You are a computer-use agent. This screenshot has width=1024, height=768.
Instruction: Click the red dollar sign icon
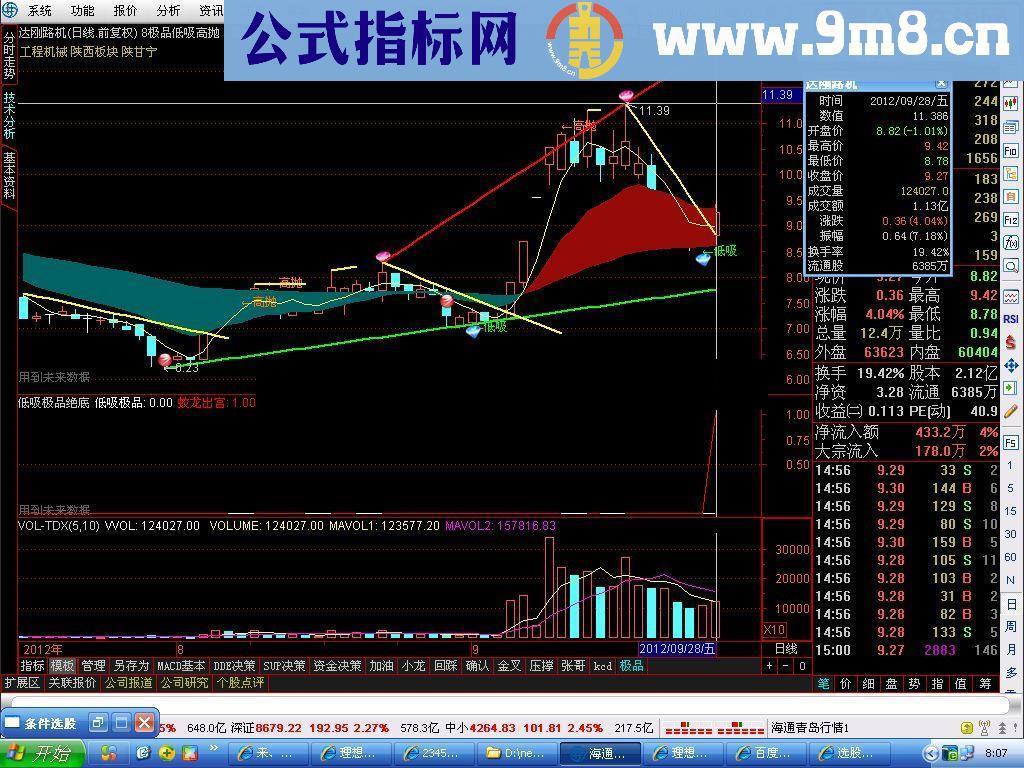click(1011, 342)
